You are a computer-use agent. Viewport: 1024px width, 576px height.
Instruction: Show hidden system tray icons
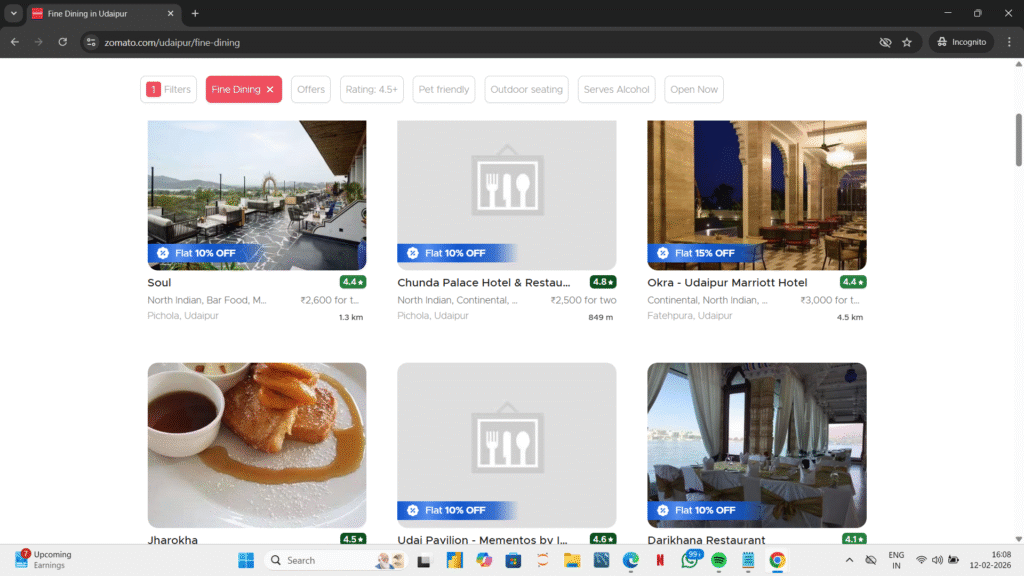point(849,560)
